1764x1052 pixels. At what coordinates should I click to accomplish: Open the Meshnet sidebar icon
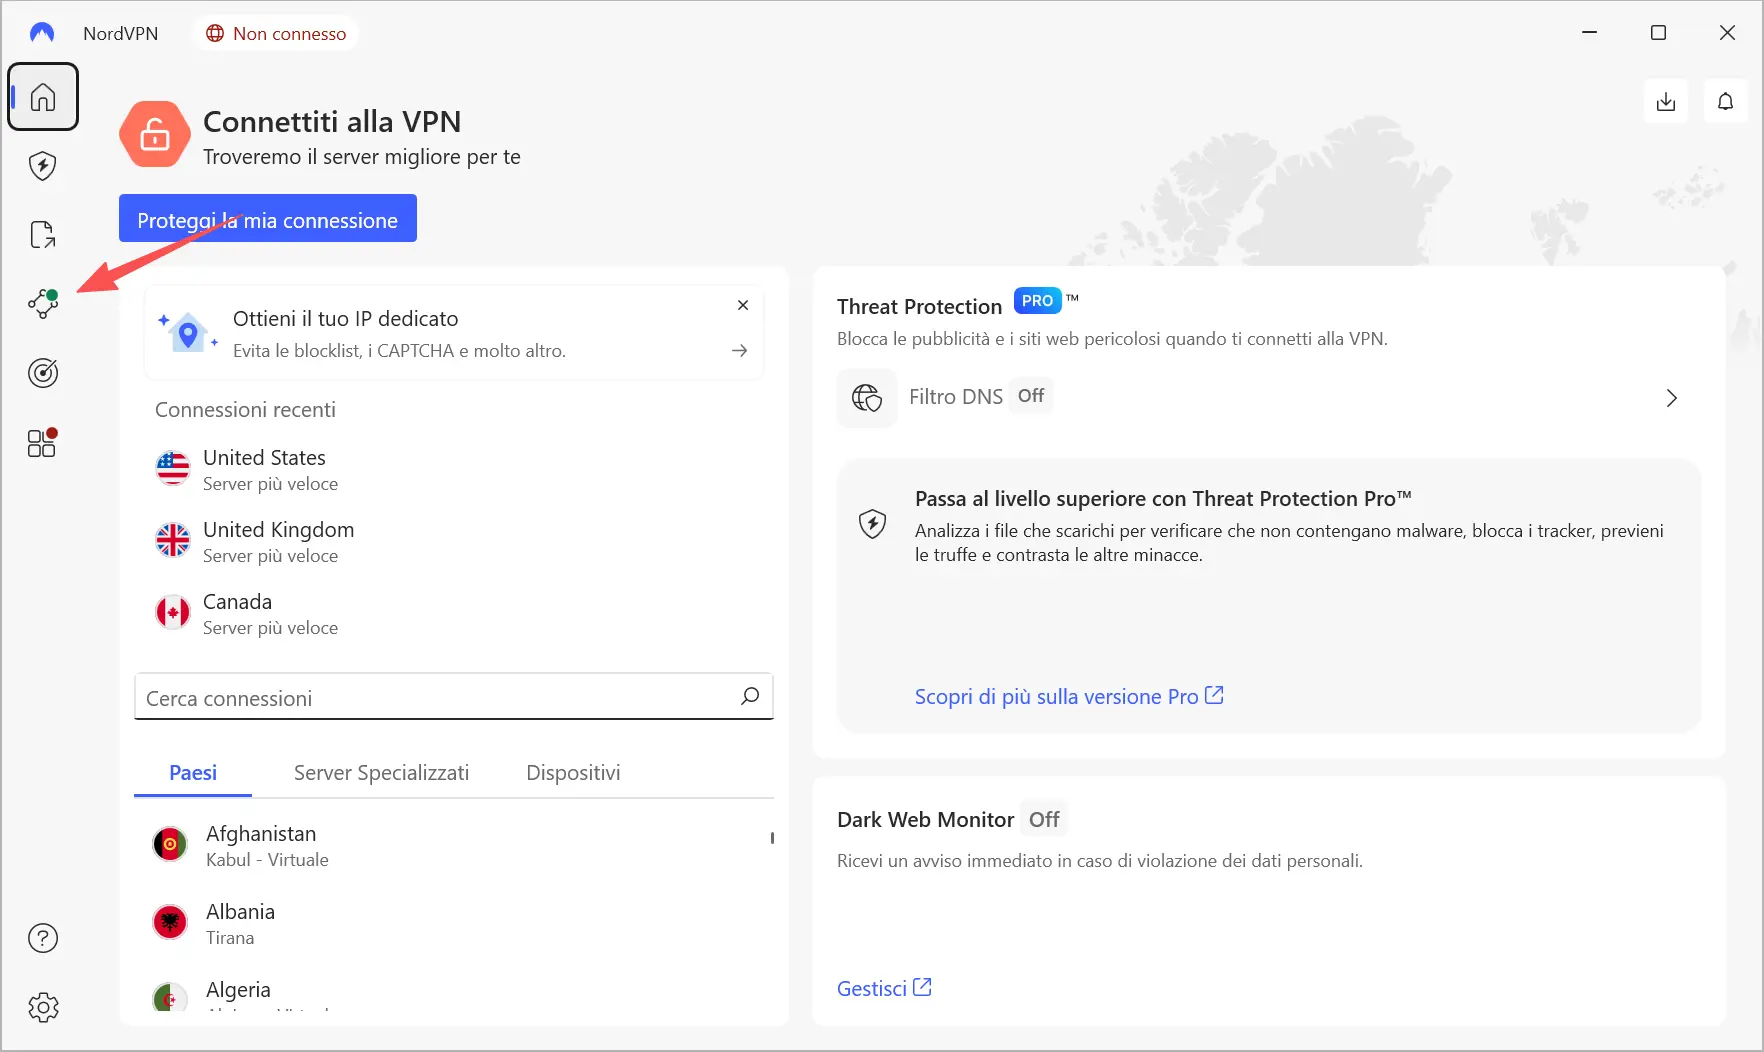43,303
